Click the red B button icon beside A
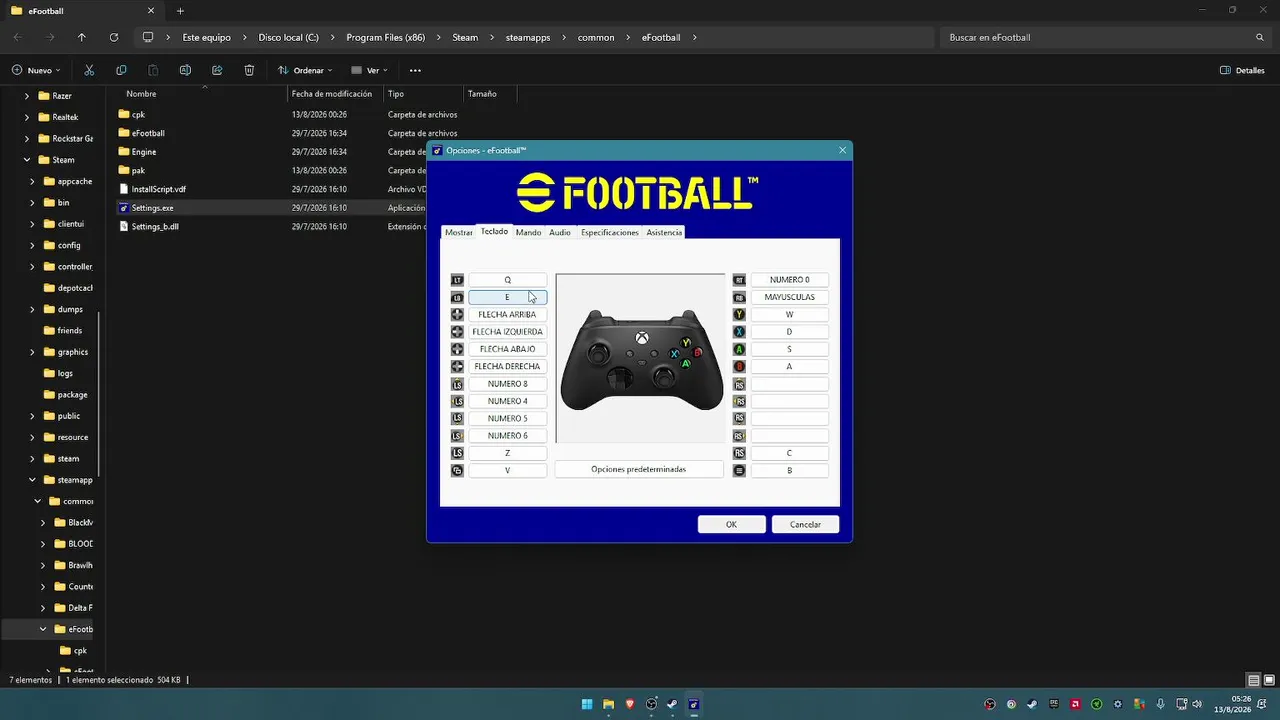The width and height of the screenshot is (1280, 720). coord(739,367)
